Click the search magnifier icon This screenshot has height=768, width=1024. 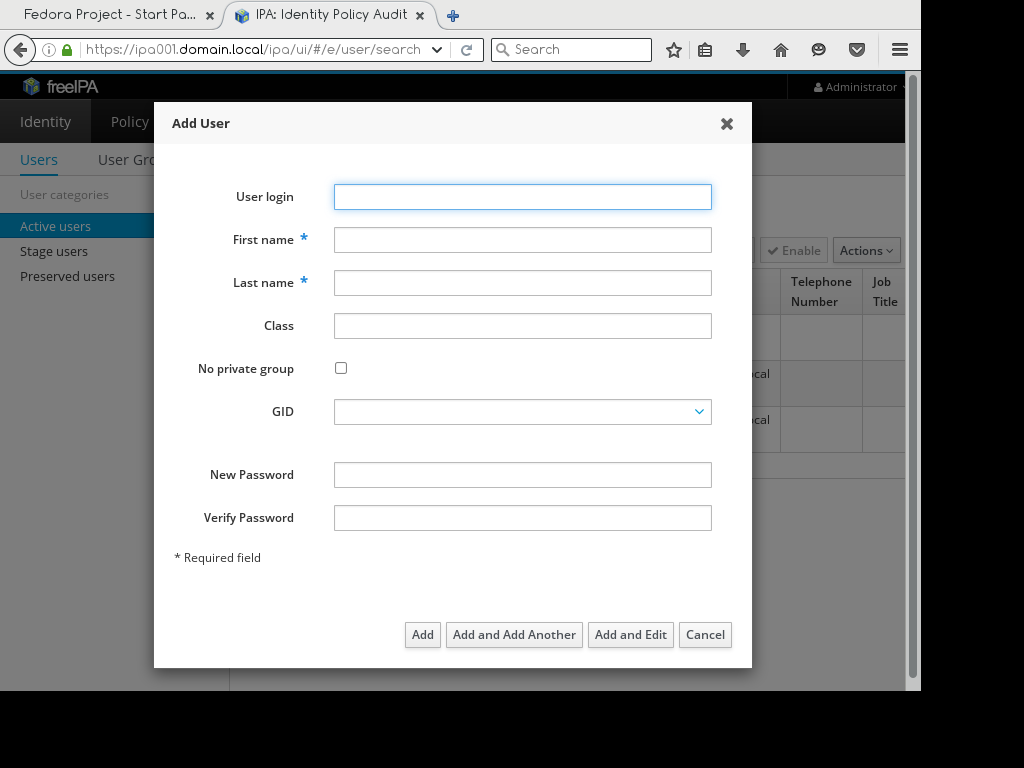pyautogui.click(x=502, y=50)
